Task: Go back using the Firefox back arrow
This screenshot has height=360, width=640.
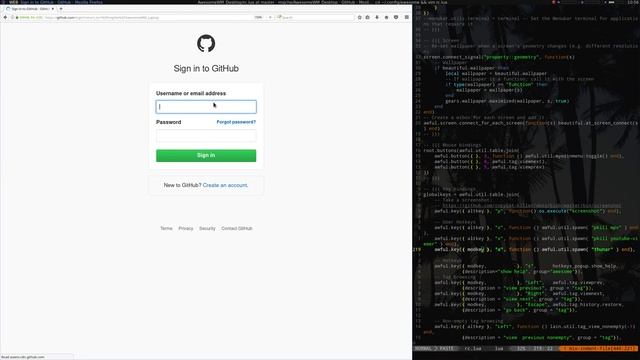Action: 5,18
